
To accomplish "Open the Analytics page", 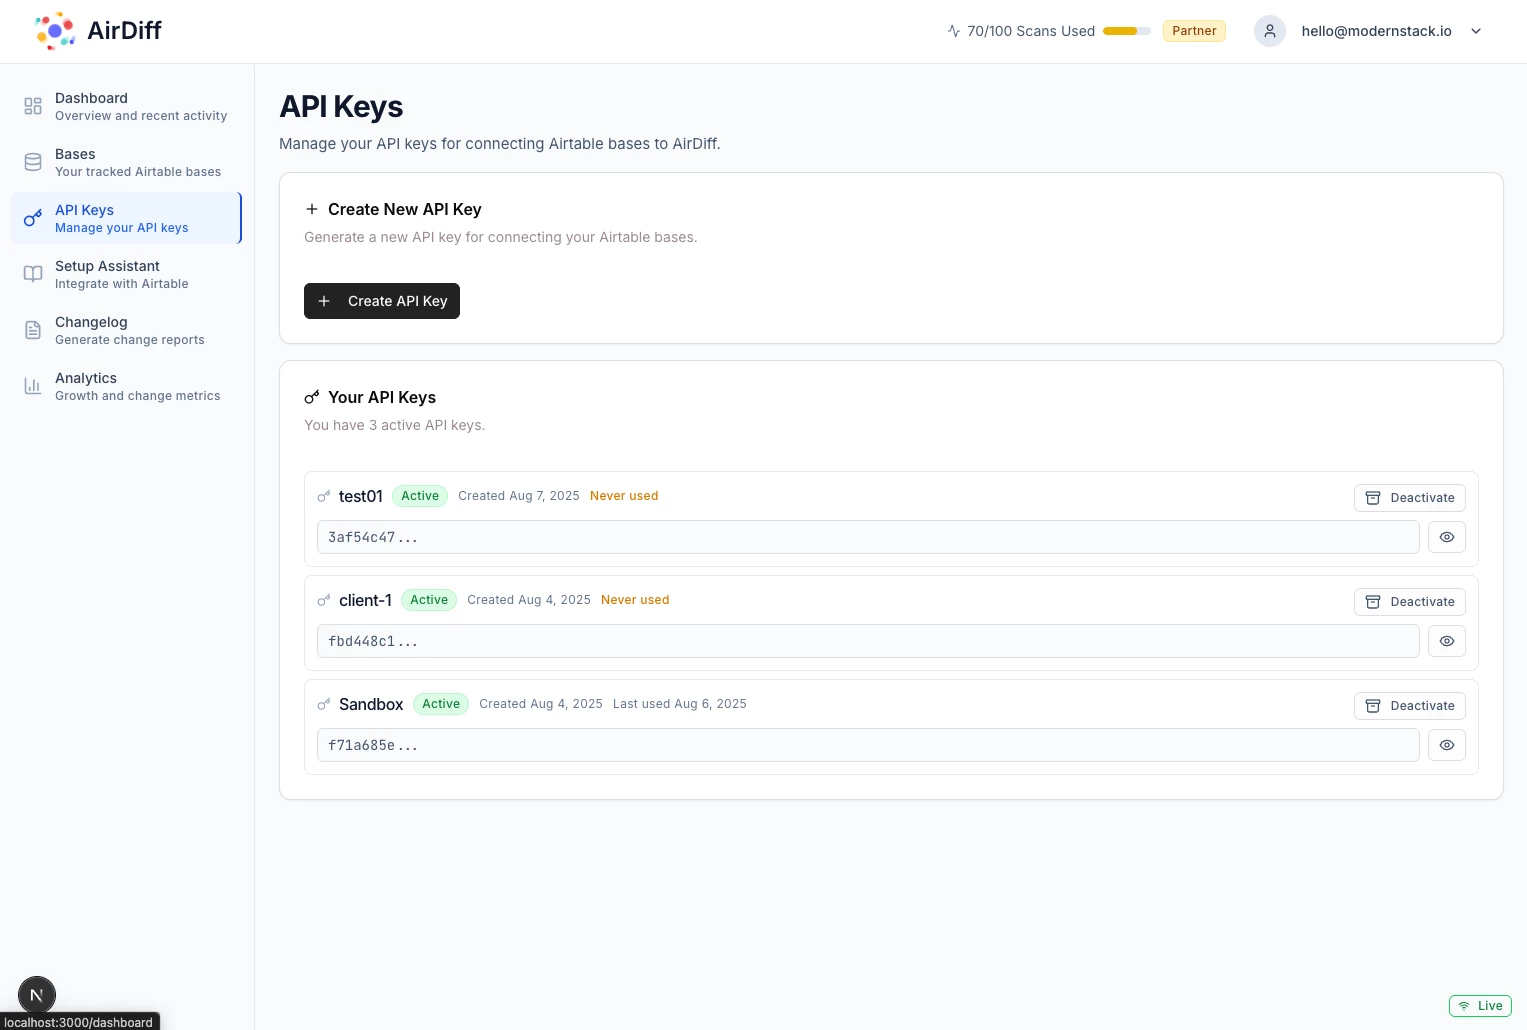I will tap(126, 386).
